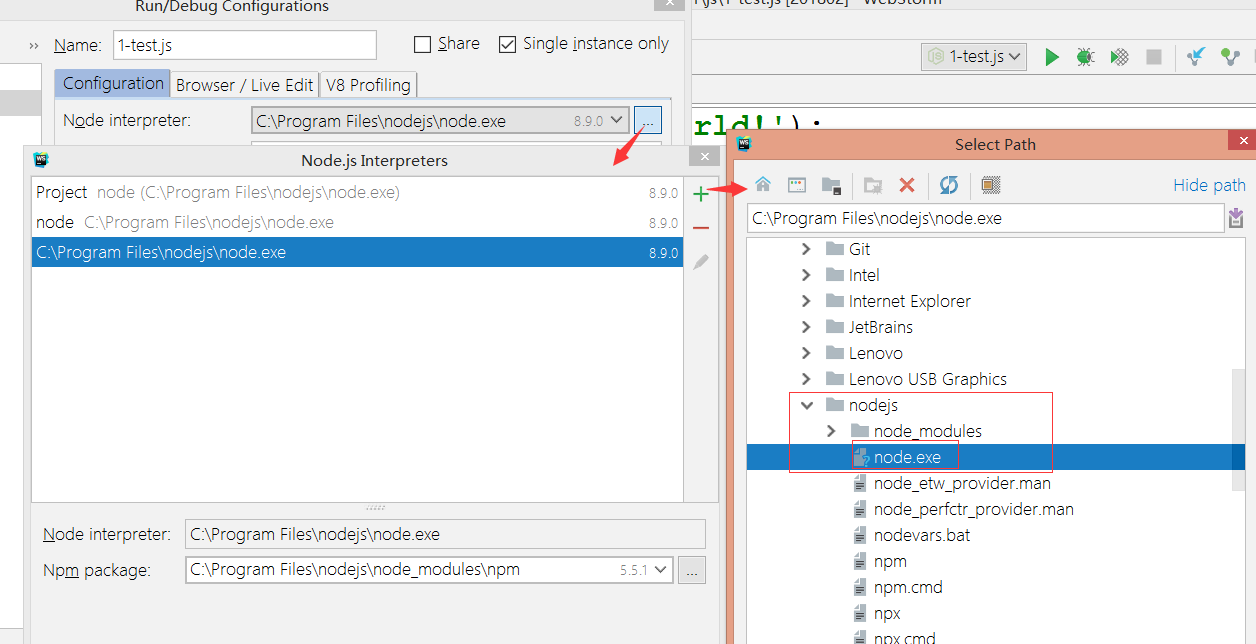Collapse the nodejs folder
This screenshot has height=644, width=1256.
[x=807, y=405]
